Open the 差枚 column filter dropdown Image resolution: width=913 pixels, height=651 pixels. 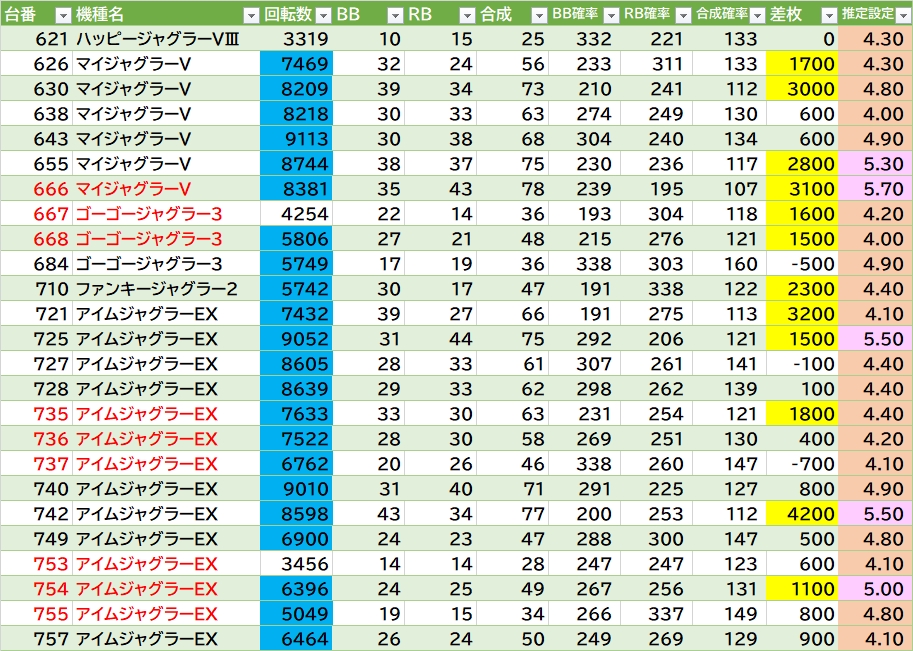(828, 15)
